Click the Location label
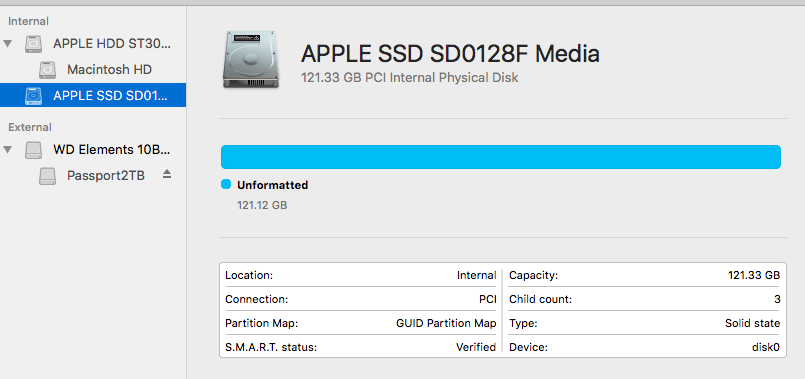Viewport: 805px width, 379px height. click(249, 275)
